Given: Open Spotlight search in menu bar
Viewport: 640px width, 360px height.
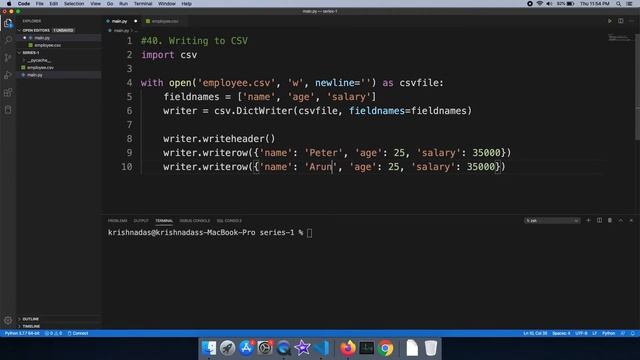Looking at the screenshot, I should [618, 4].
